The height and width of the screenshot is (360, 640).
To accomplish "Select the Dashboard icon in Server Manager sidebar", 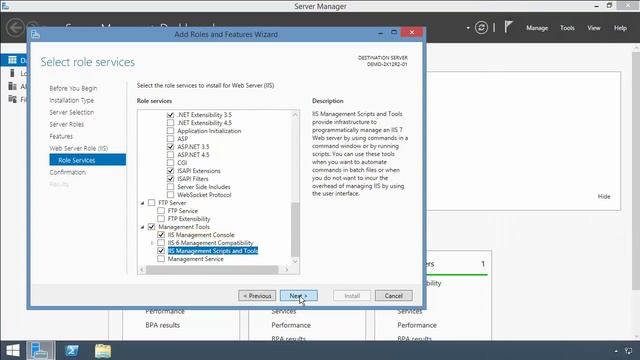I will pyautogui.click(x=12, y=60).
